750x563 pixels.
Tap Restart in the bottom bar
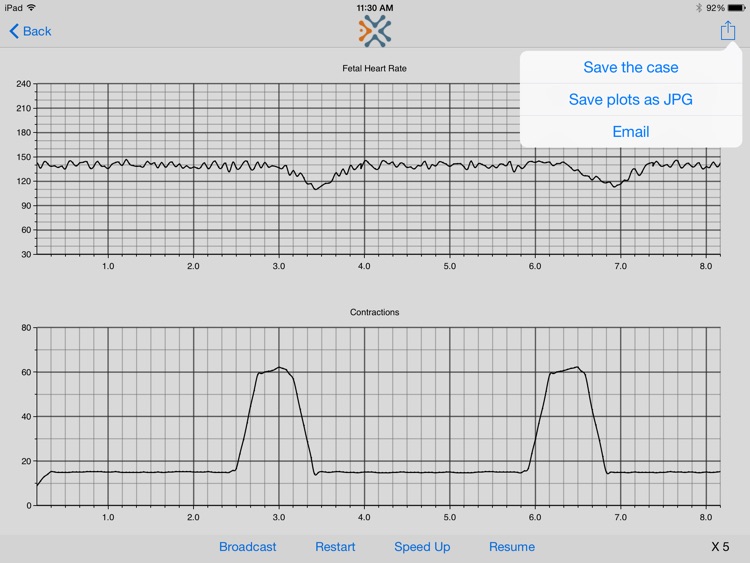click(335, 547)
